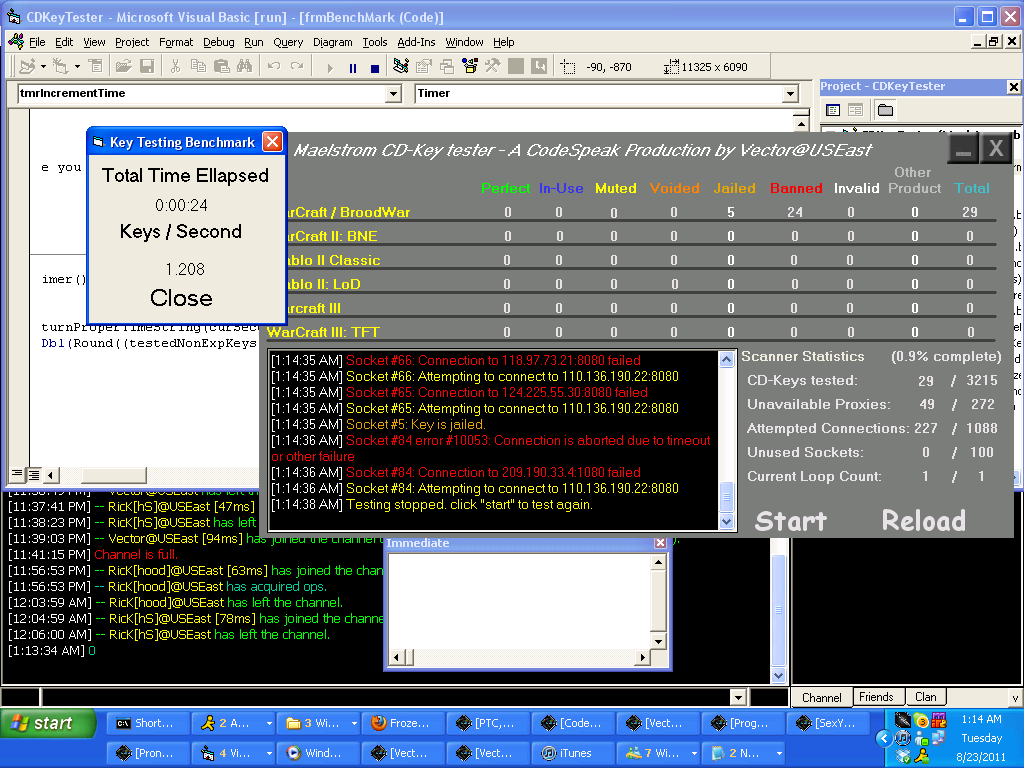The height and width of the screenshot is (768, 1024).
Task: Click the Start (play) debug button
Action: click(330, 67)
